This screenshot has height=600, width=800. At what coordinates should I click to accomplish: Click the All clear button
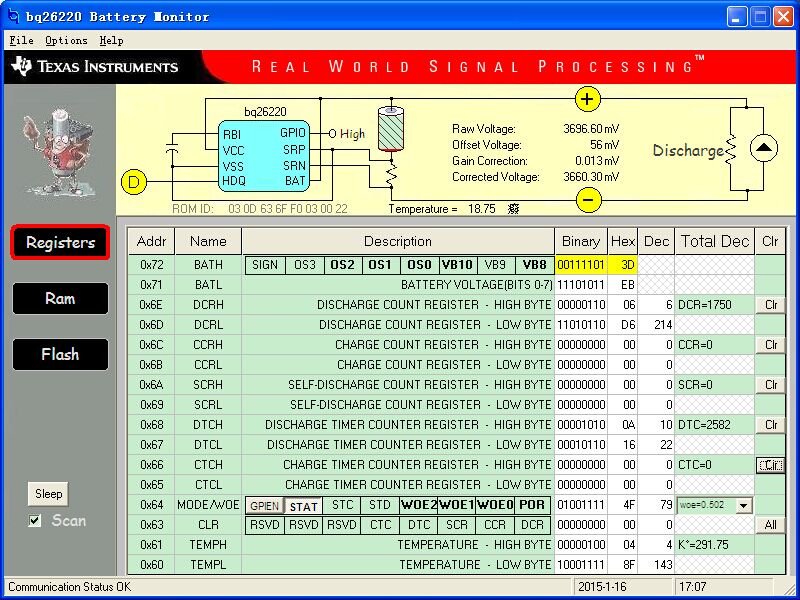(x=770, y=525)
